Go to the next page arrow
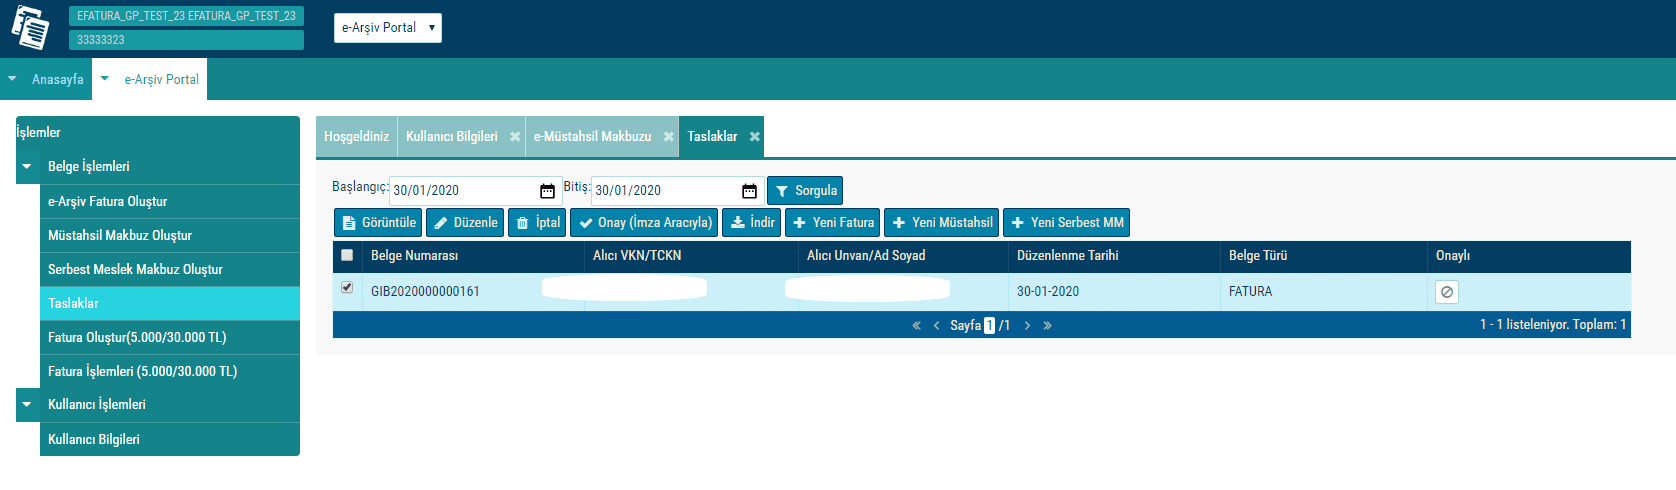Image resolution: width=1676 pixels, height=490 pixels. point(1027,326)
